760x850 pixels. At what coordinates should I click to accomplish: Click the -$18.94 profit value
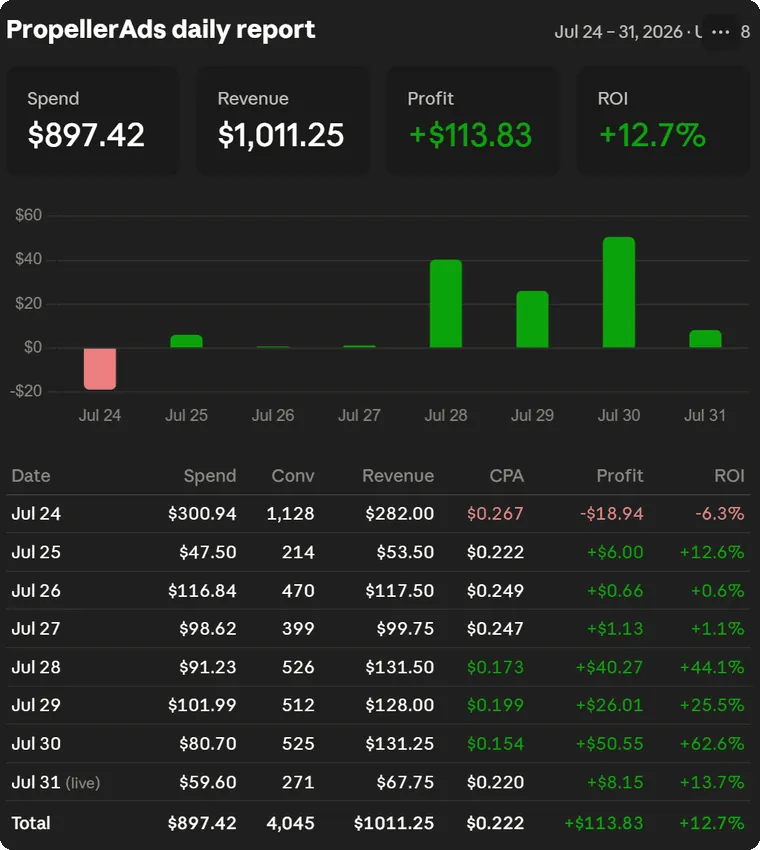[611, 513]
